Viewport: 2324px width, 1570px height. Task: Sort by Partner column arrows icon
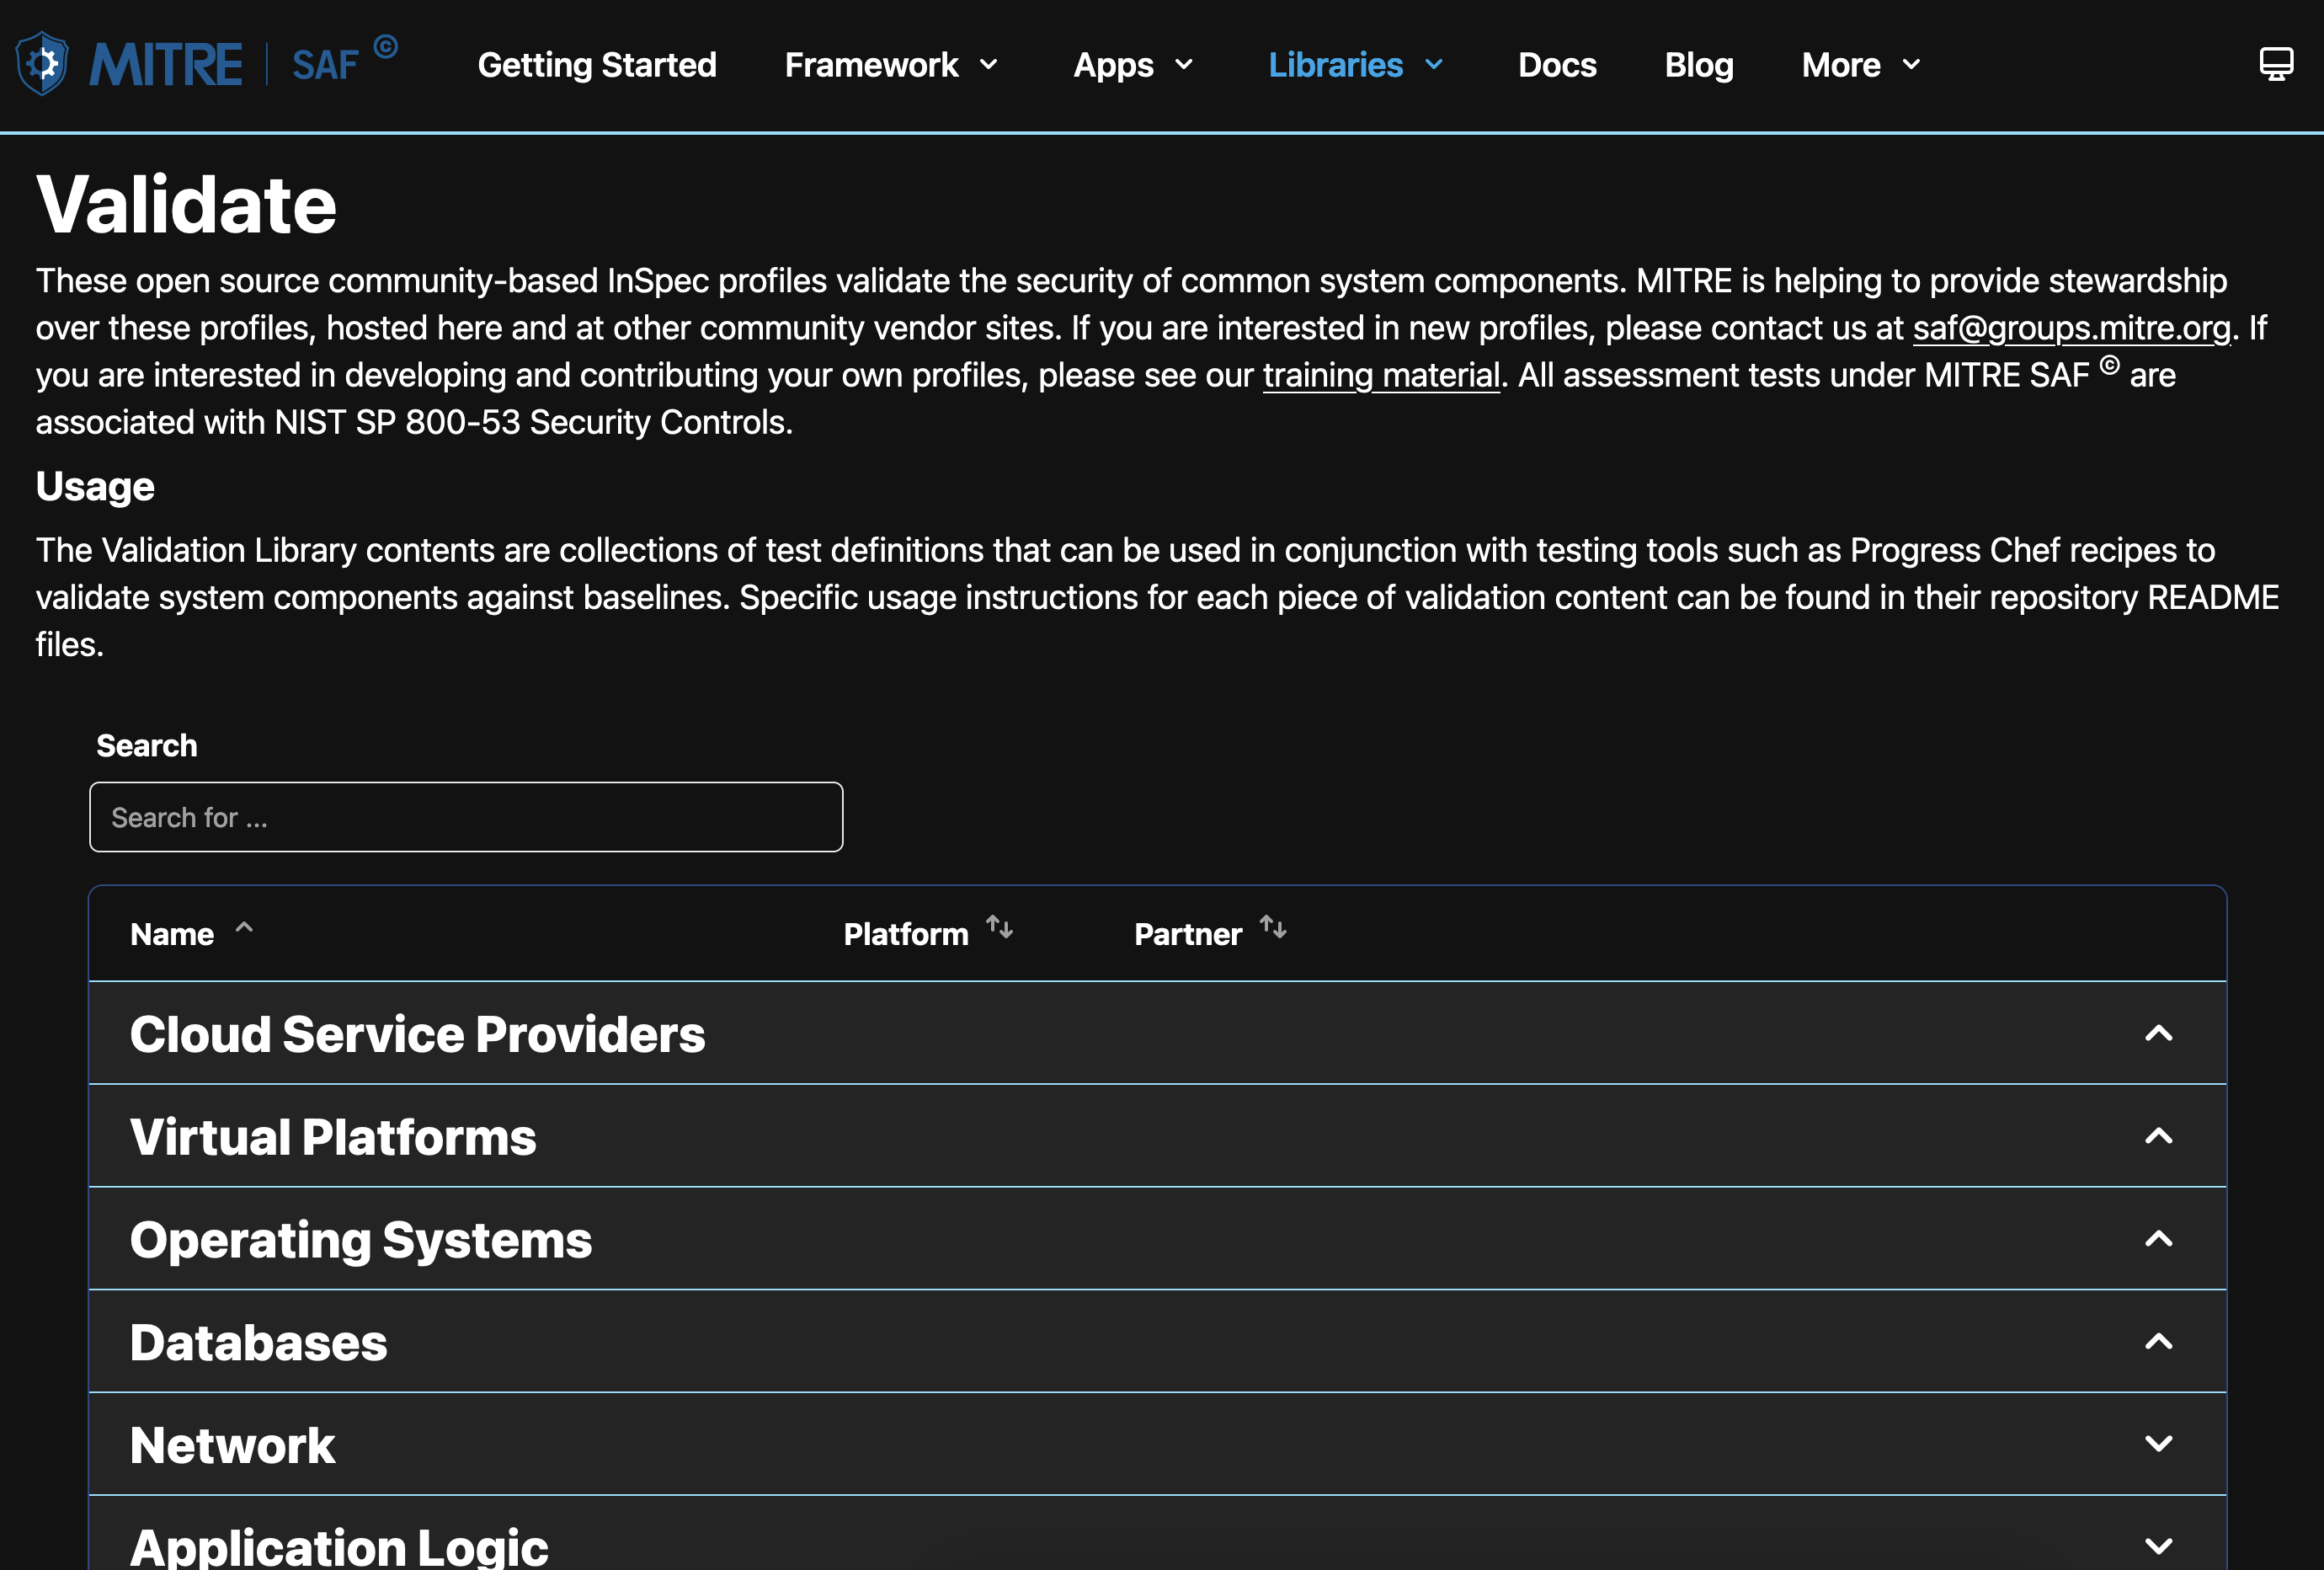[x=1272, y=928]
